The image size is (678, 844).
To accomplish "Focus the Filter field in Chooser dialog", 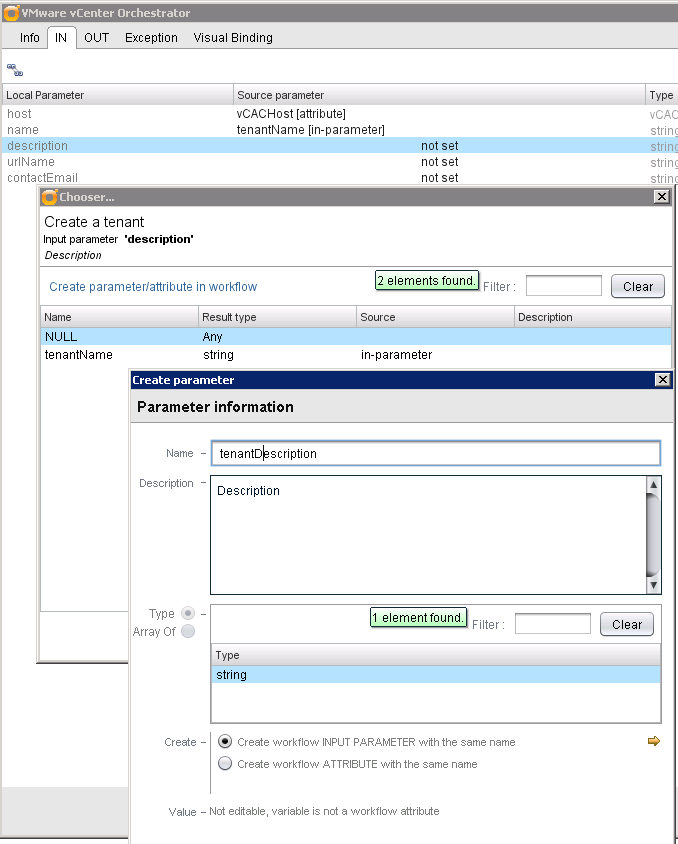I will [x=563, y=286].
